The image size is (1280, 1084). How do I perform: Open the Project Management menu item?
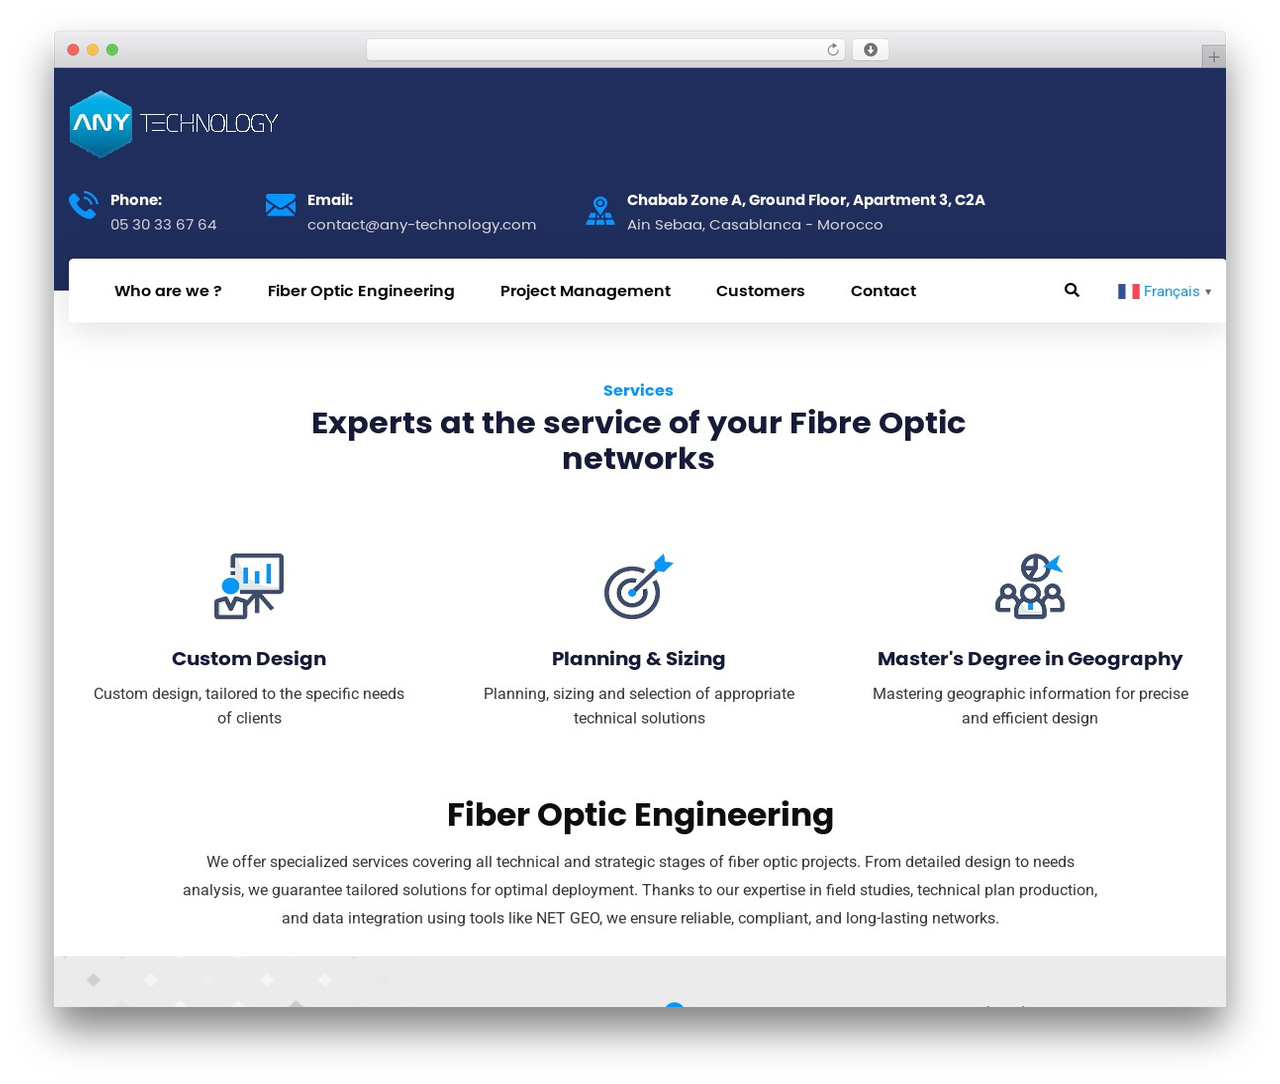pyautogui.click(x=585, y=291)
